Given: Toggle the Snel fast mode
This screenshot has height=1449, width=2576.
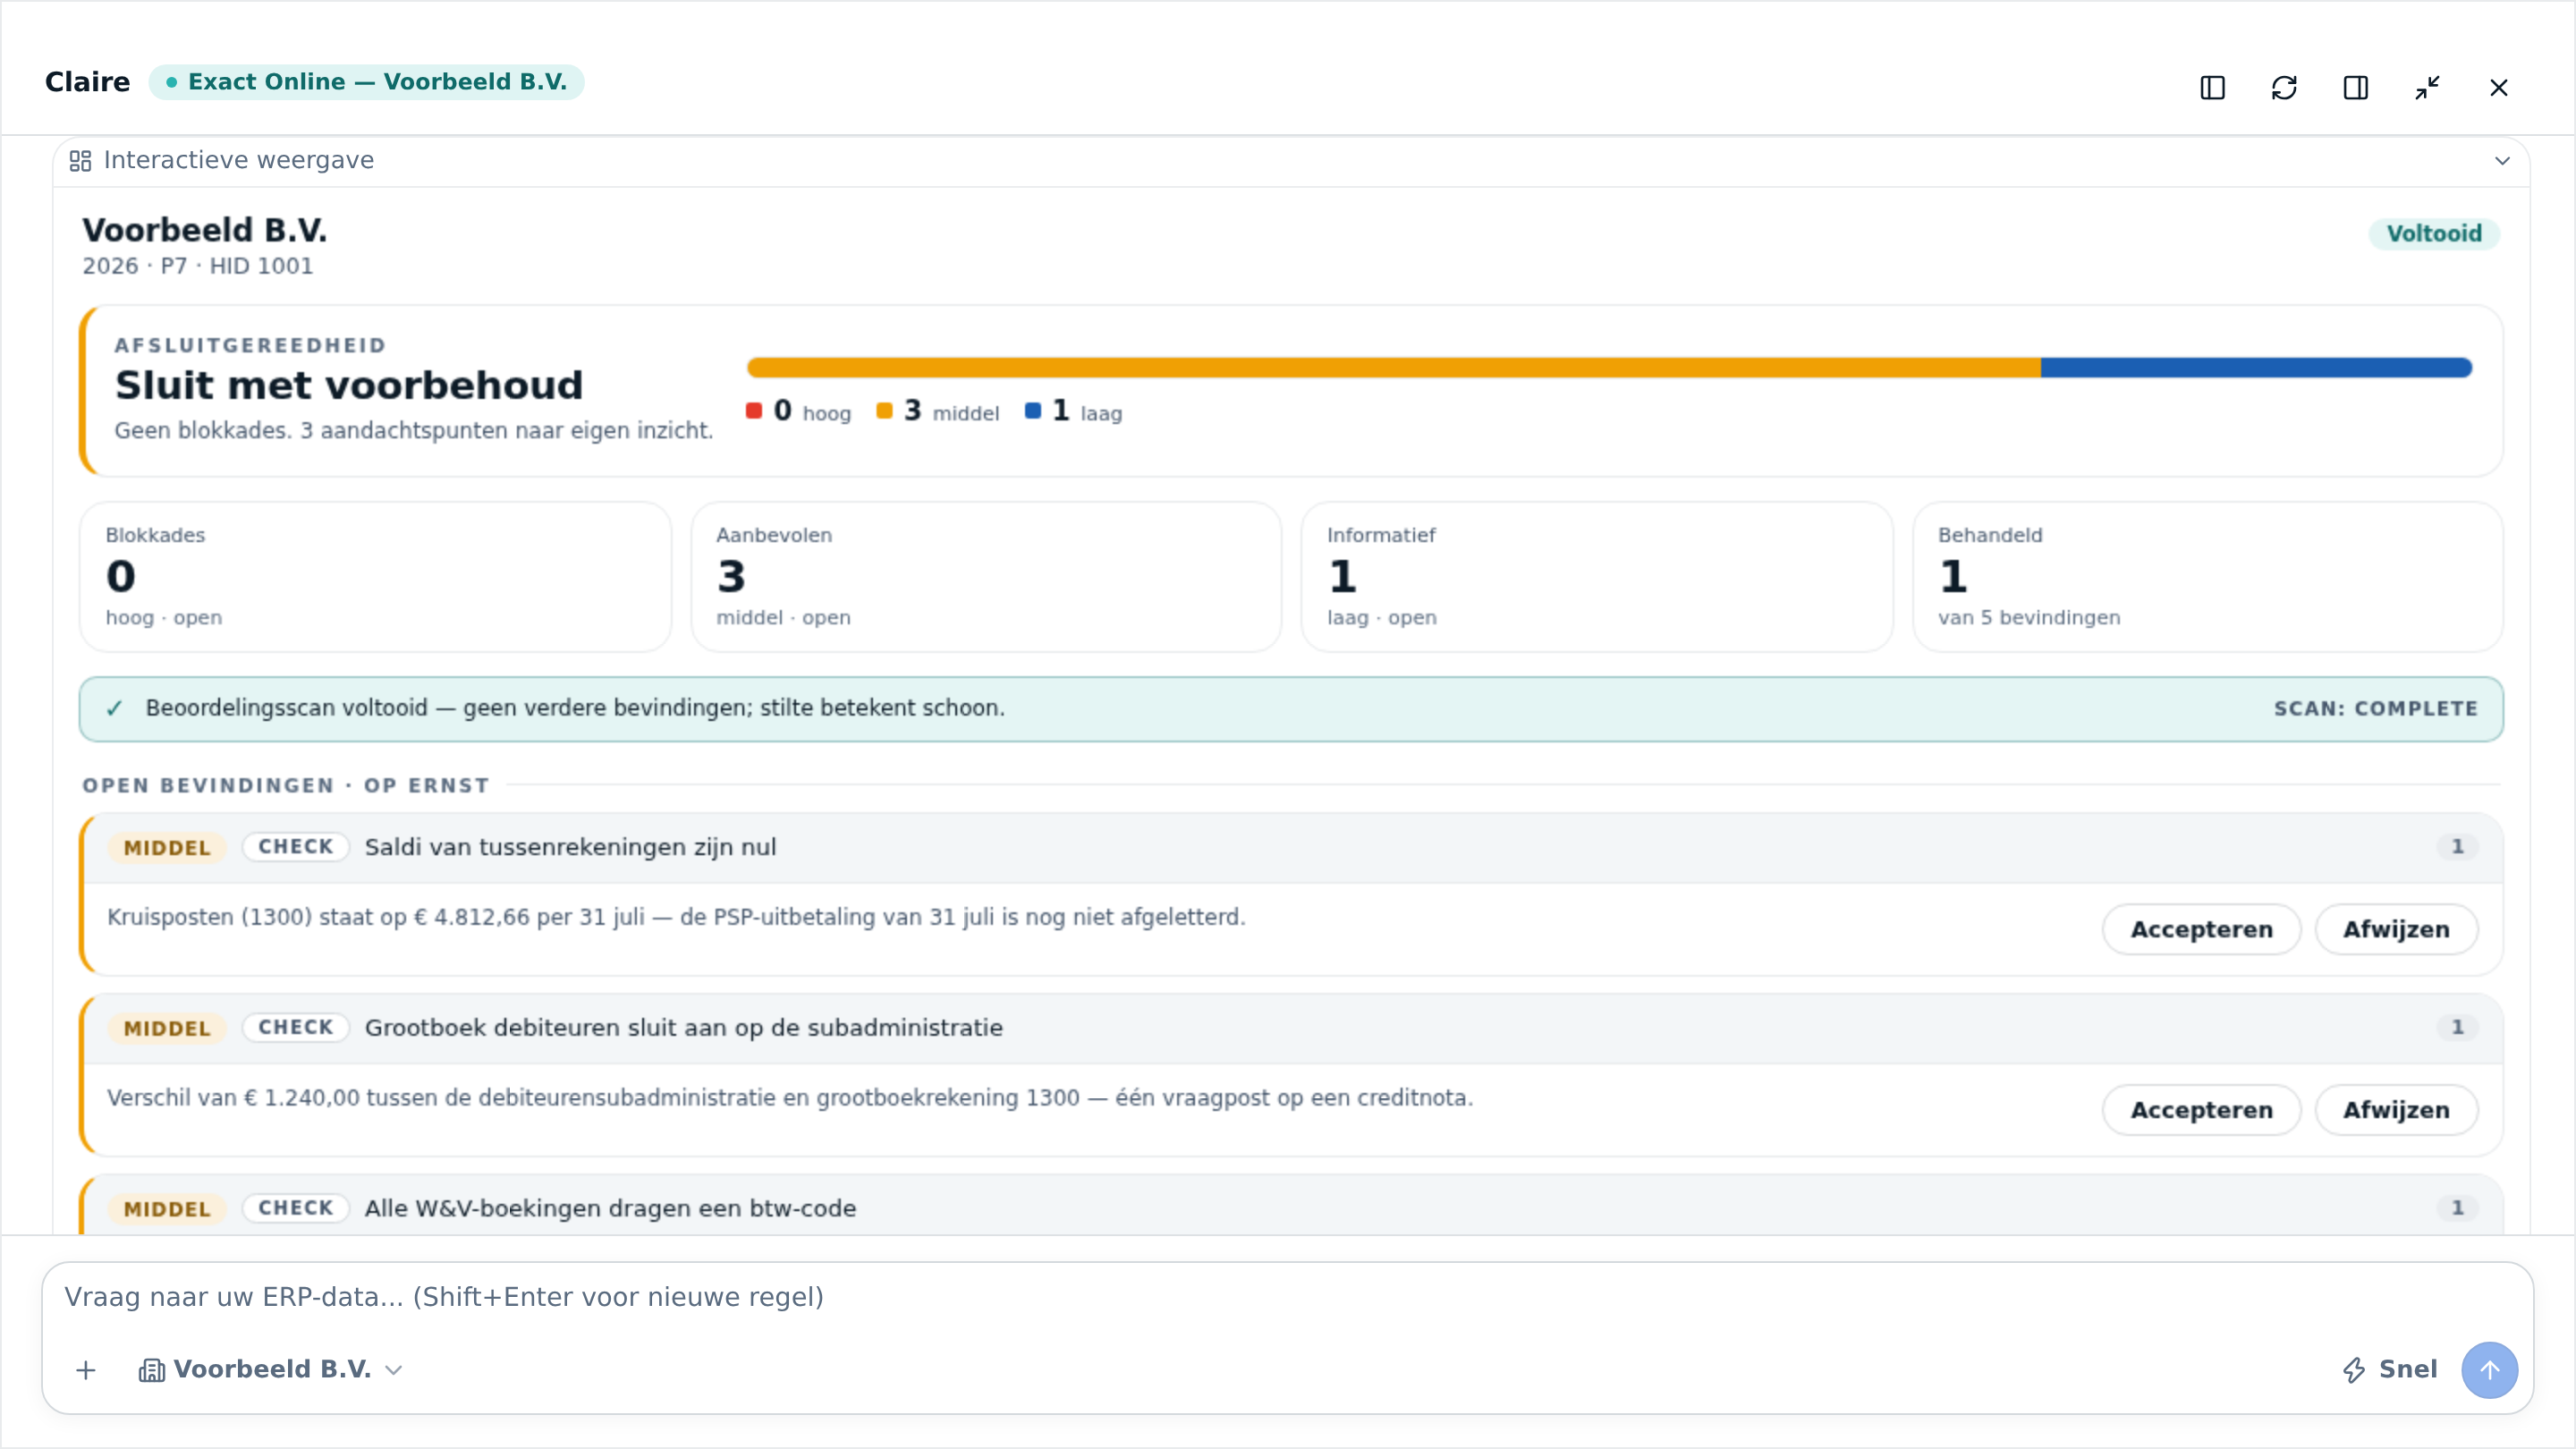Looking at the screenshot, I should 2389,1371.
